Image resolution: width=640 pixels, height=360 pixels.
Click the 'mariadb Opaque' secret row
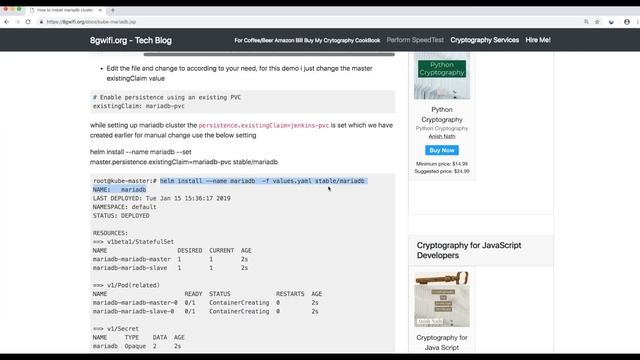137,346
